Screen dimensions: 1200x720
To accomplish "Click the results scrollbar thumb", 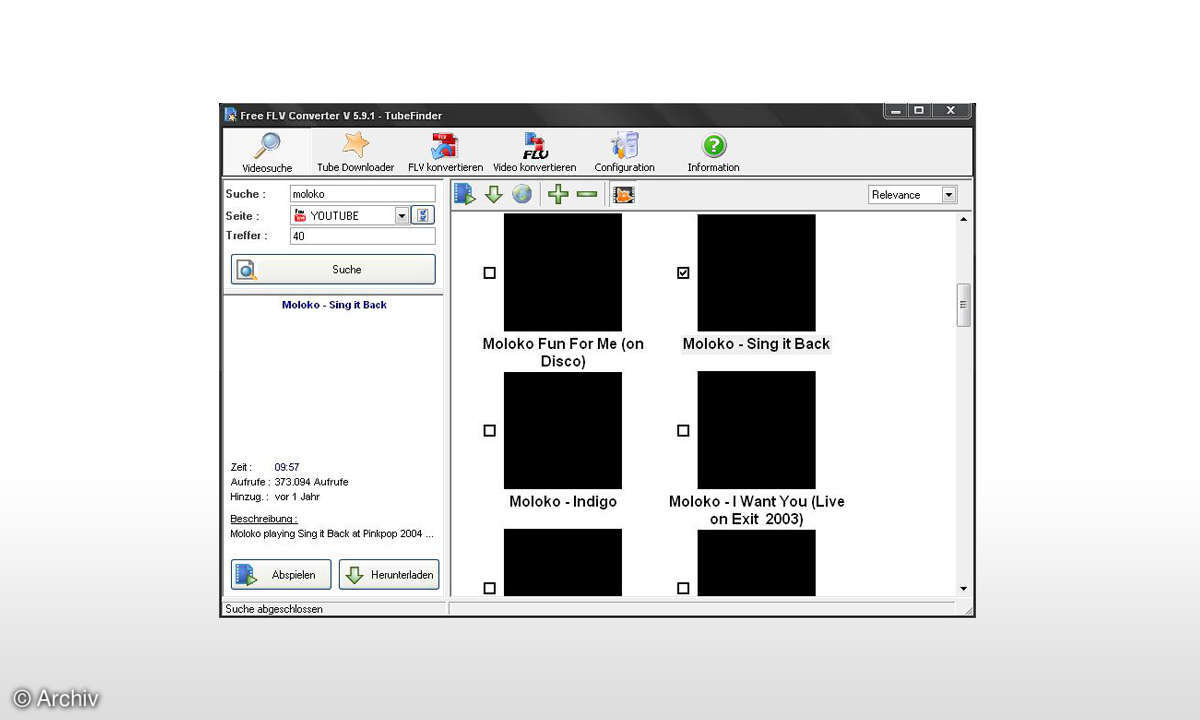I will pyautogui.click(x=964, y=305).
